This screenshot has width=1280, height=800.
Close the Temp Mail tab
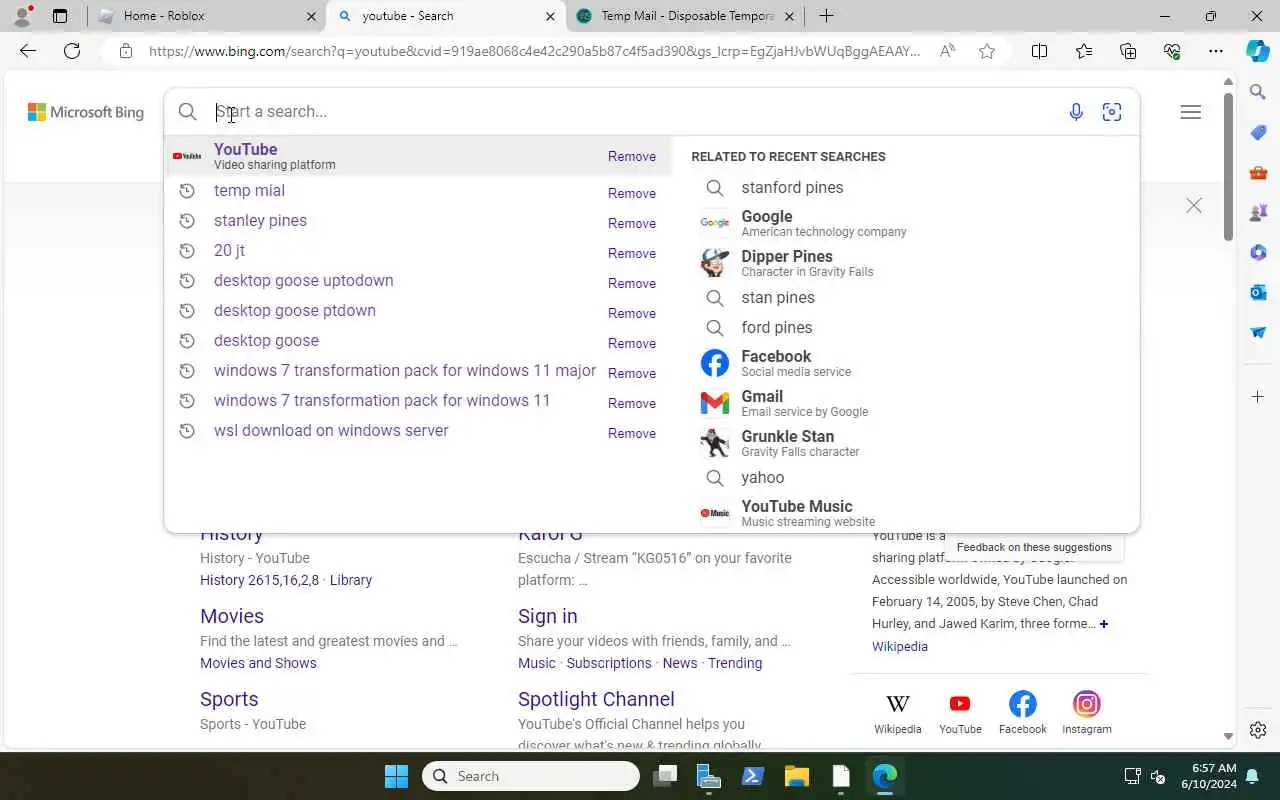point(789,16)
